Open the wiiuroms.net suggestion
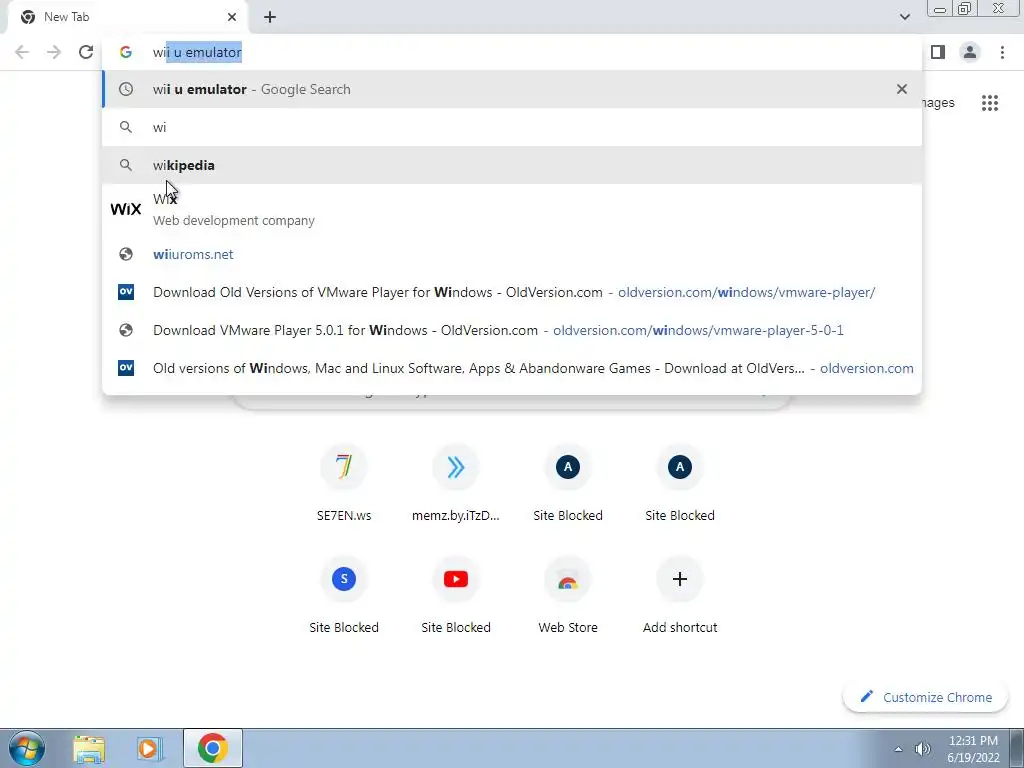 point(512,254)
